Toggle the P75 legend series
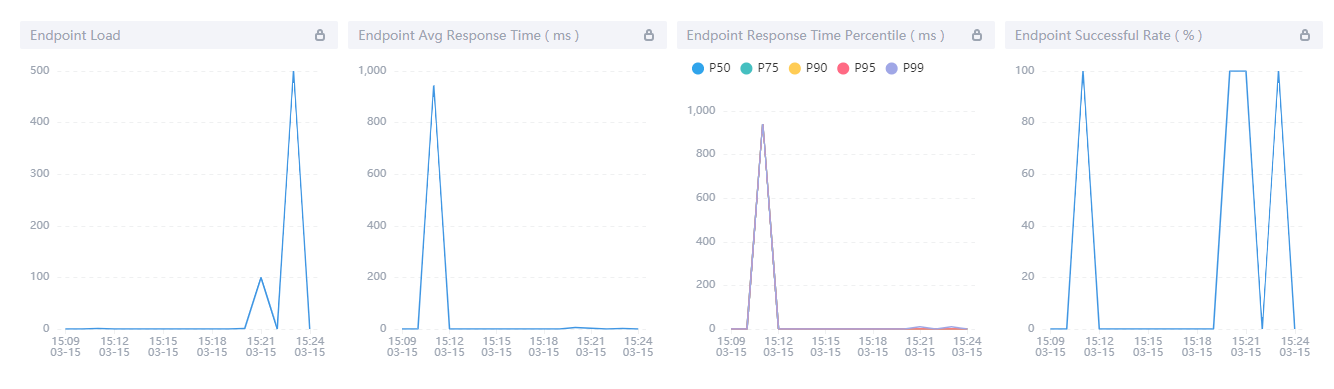Screen dimensions: 1334x389 [759, 68]
